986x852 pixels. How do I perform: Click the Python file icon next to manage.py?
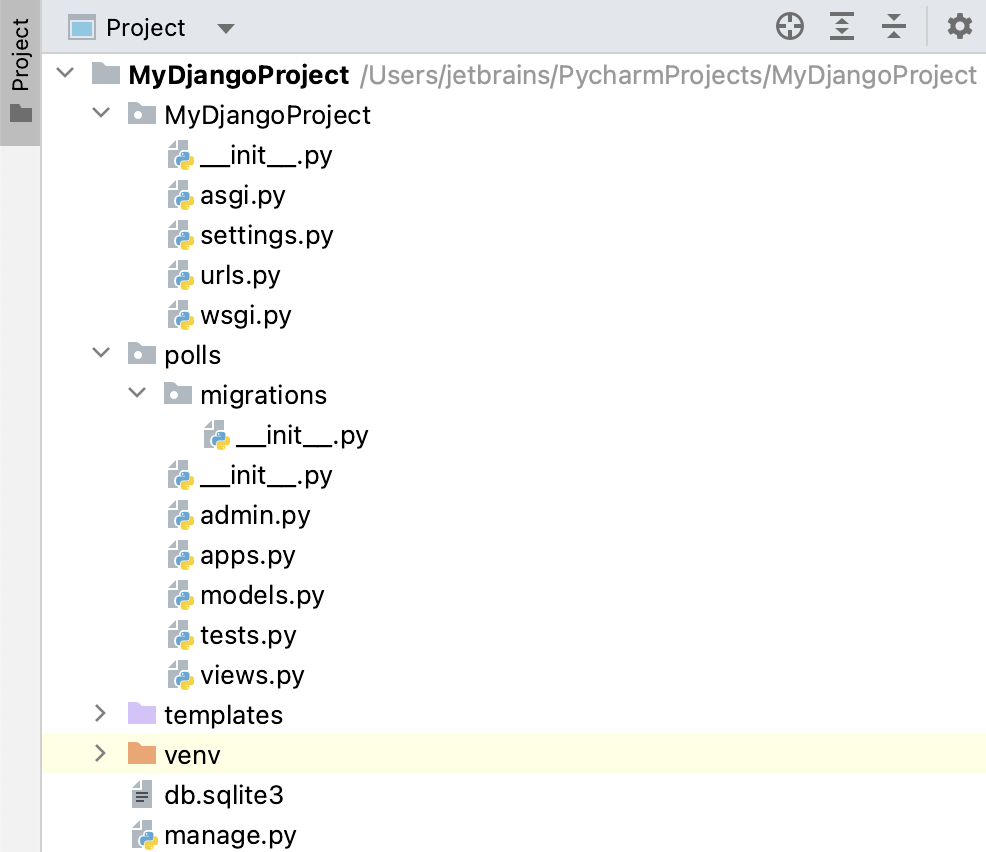tap(146, 835)
